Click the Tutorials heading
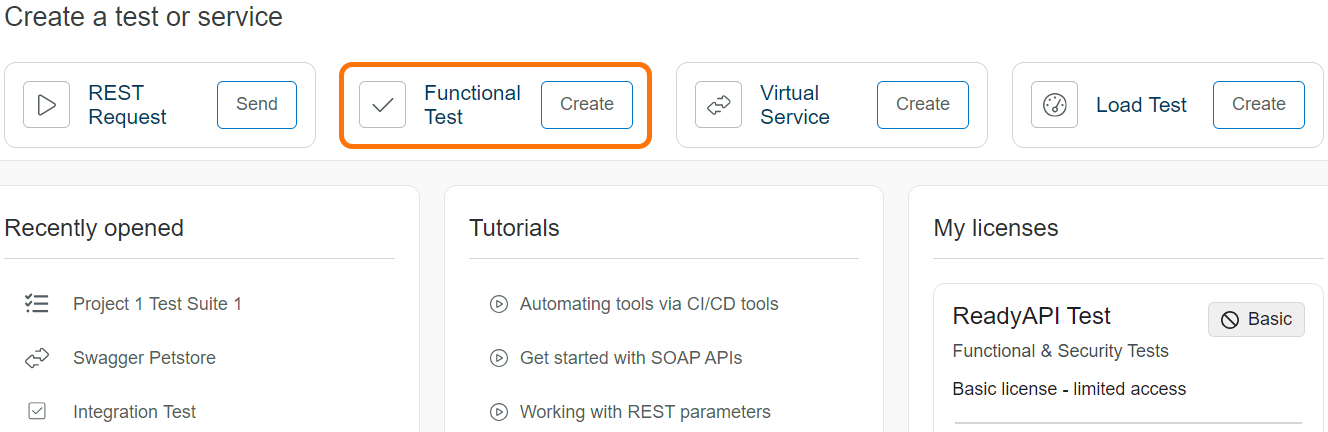Viewport: 1328px width, 432px height. click(514, 228)
